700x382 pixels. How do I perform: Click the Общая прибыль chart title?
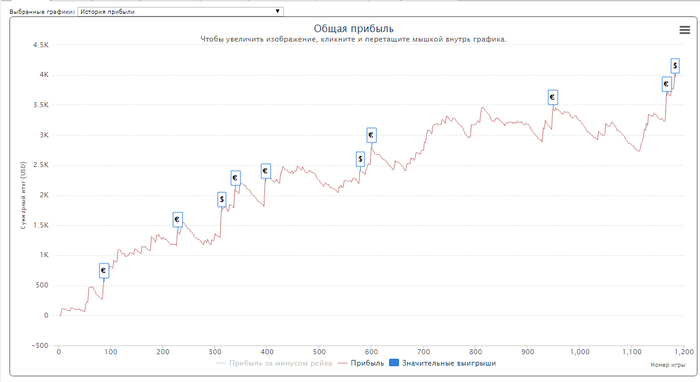[354, 29]
